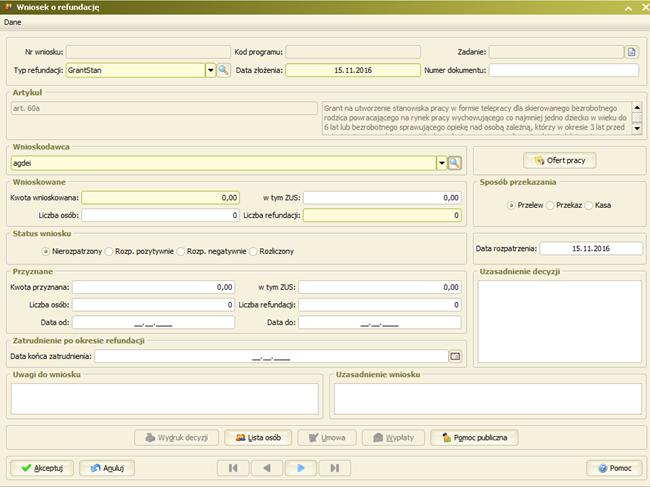Screen dimensions: 650x487
Task: Open the search icon next to Wnioskodawca field
Action: pyautogui.click(x=454, y=163)
